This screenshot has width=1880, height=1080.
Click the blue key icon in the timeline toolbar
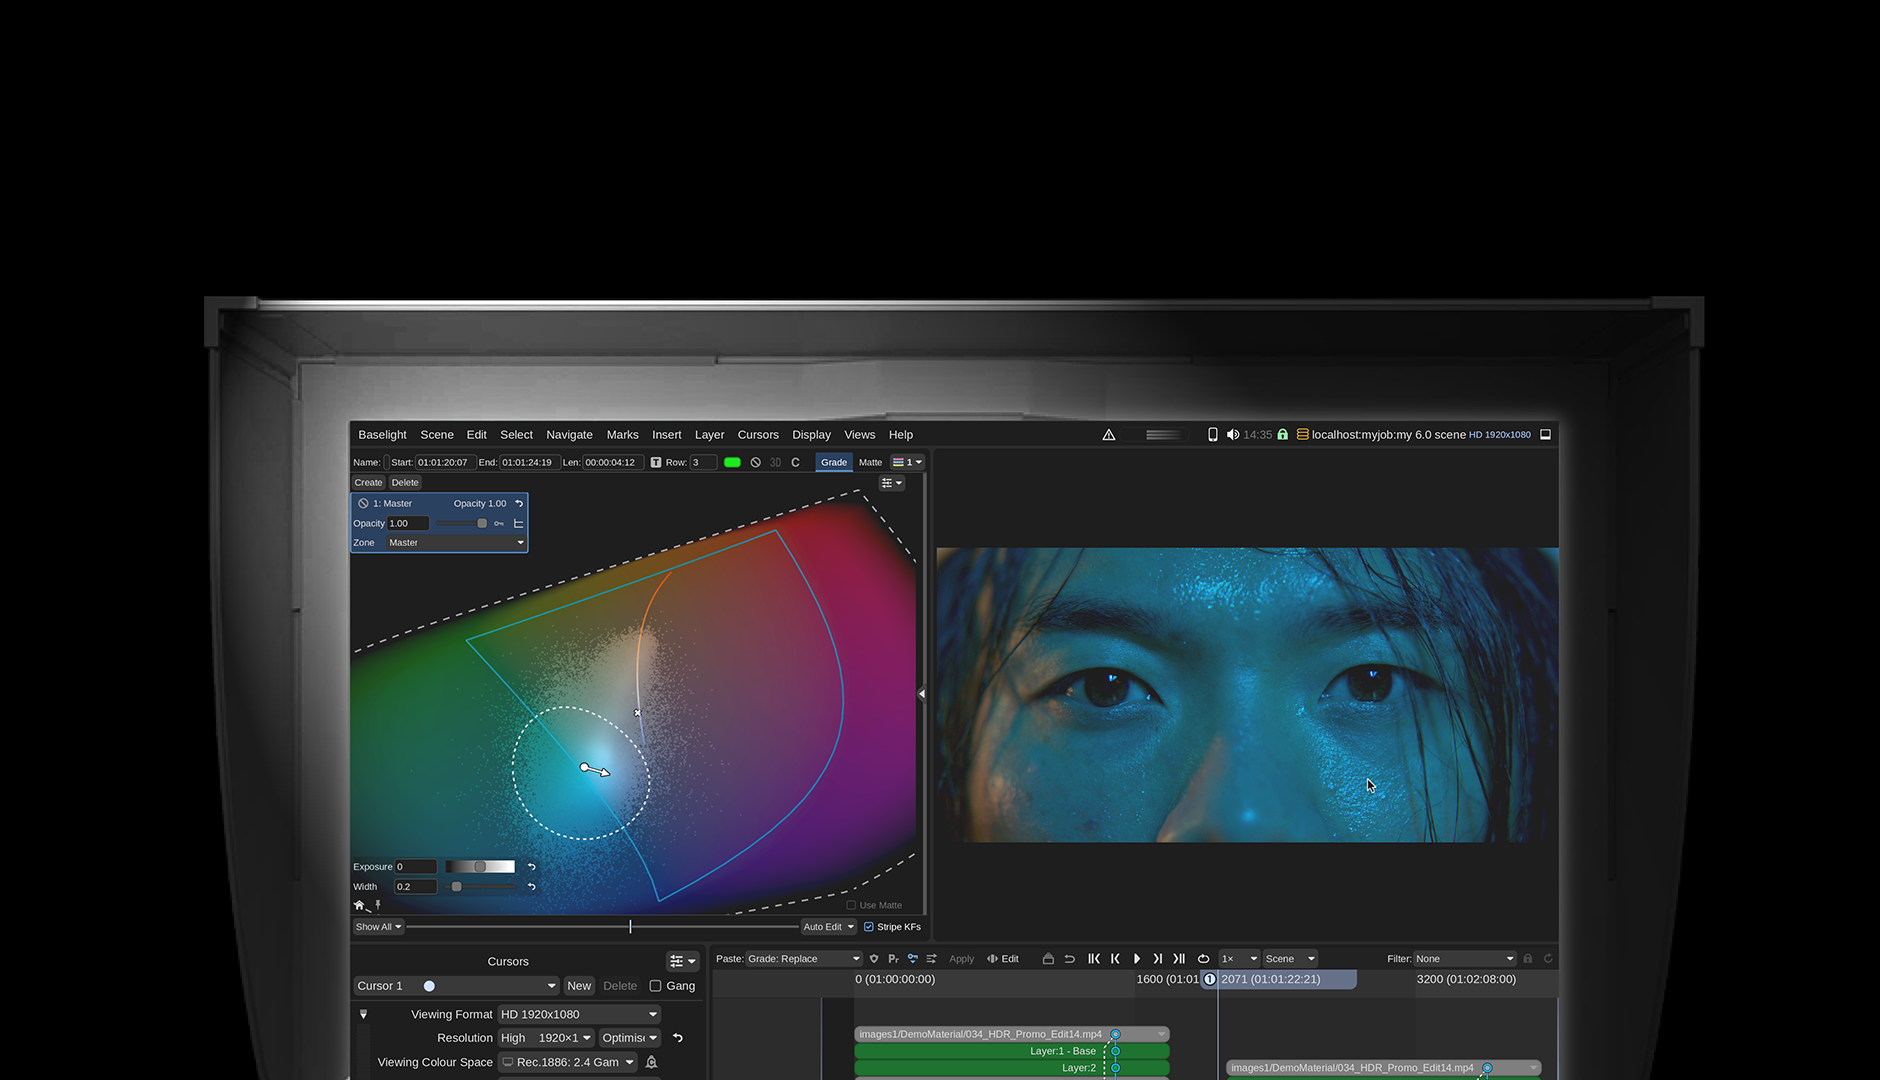pos(912,959)
